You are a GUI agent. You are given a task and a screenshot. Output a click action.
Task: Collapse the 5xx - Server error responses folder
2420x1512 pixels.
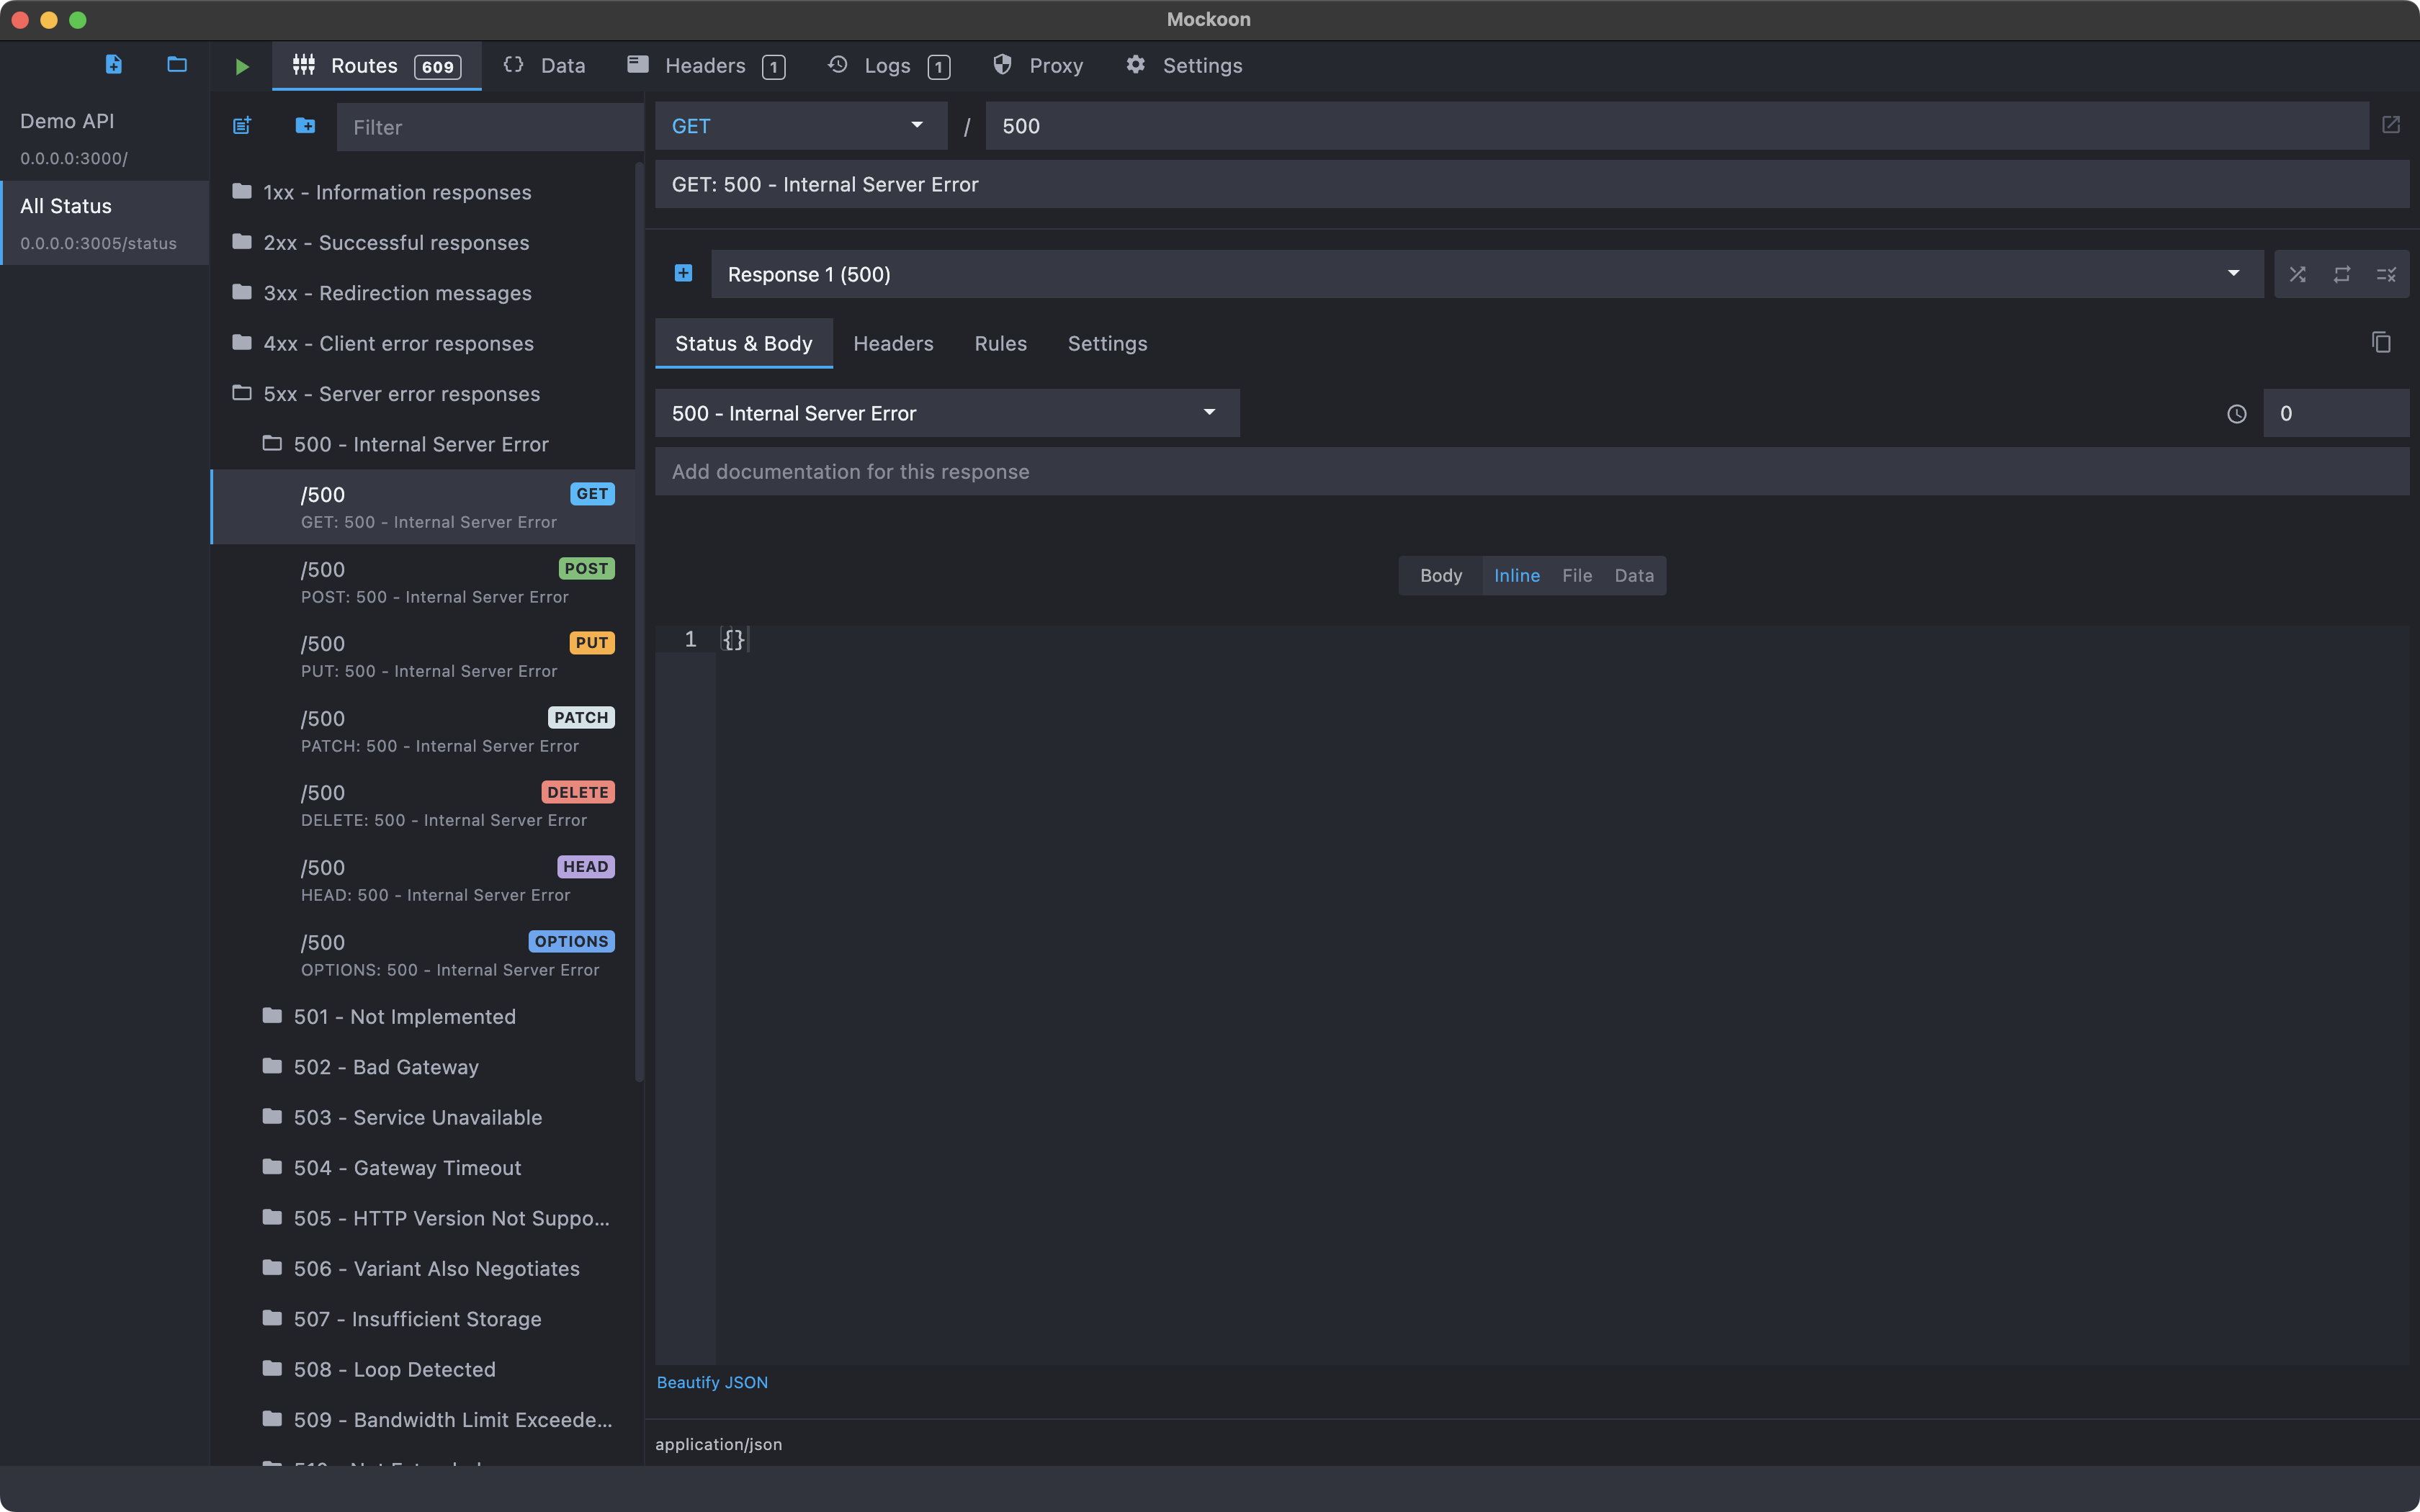point(422,394)
